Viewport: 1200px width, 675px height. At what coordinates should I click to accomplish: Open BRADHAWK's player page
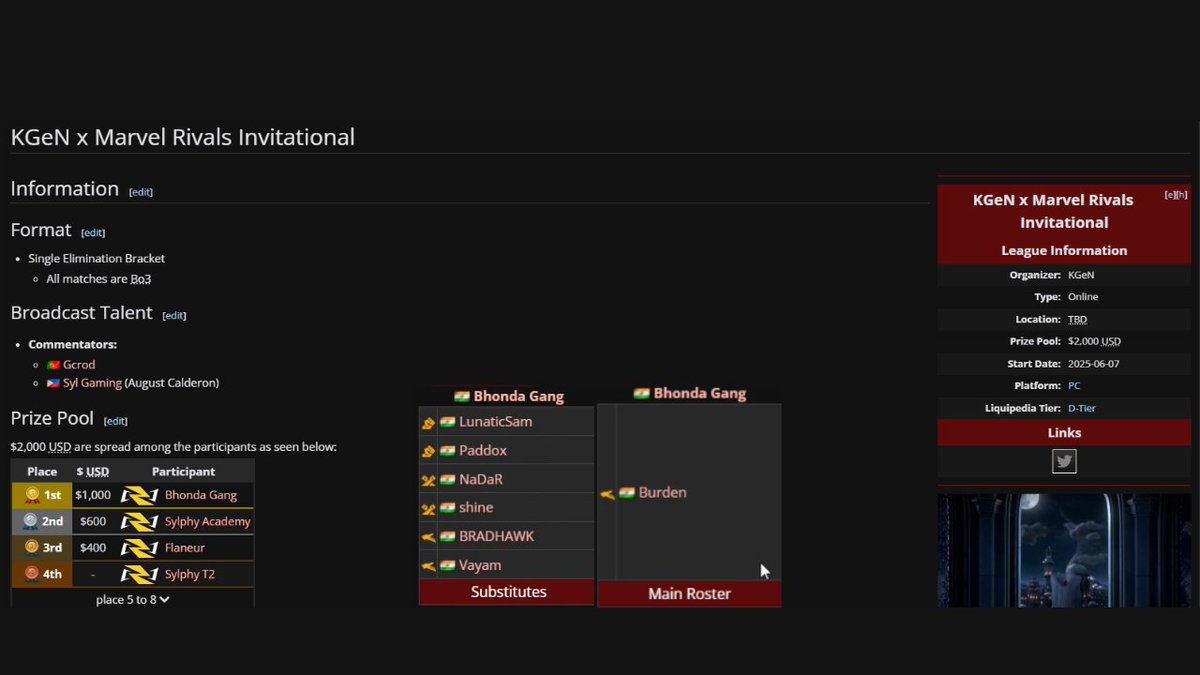tap(497, 537)
